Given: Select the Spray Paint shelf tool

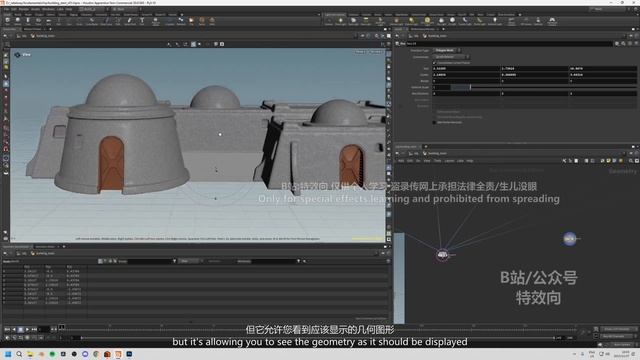Looking at the screenshot, I should [x=130, y=21].
